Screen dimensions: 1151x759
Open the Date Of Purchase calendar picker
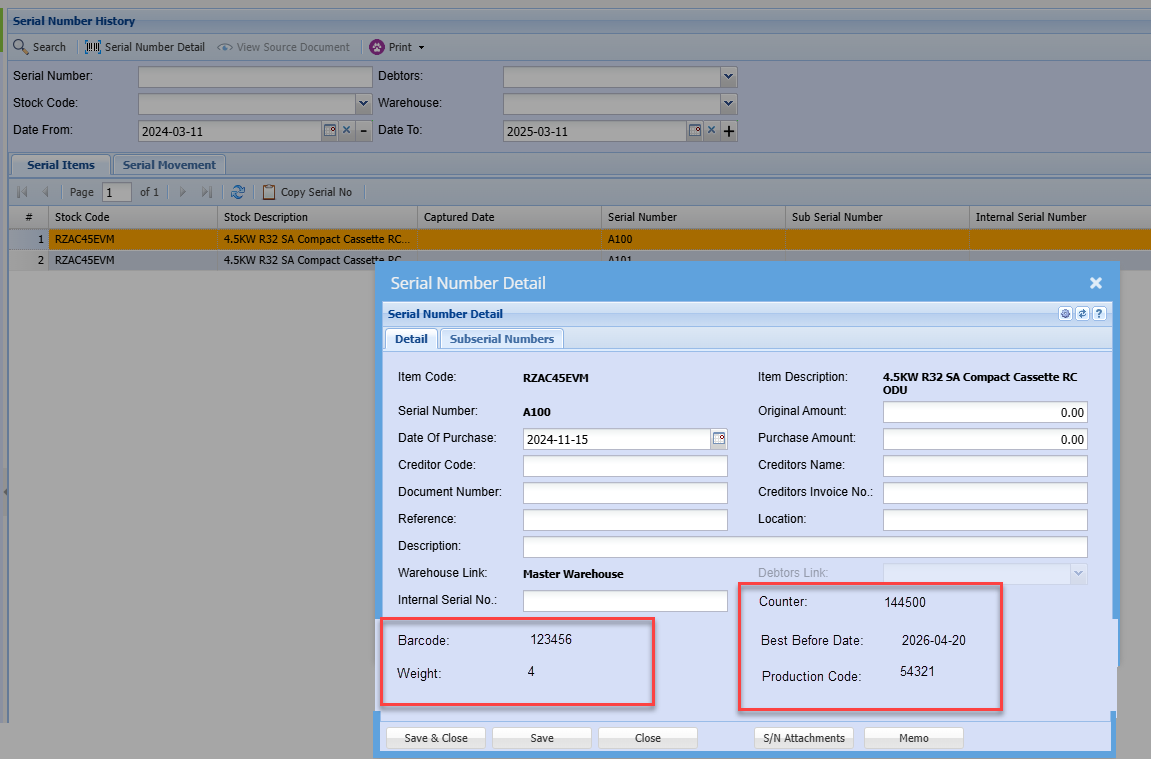[718, 439]
